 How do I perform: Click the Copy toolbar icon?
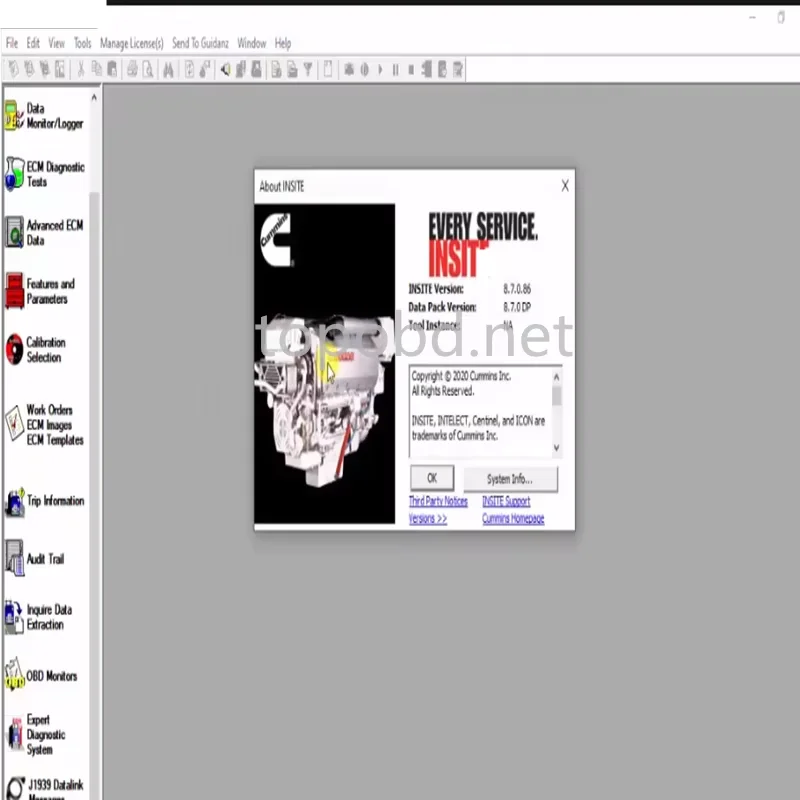coord(96,69)
